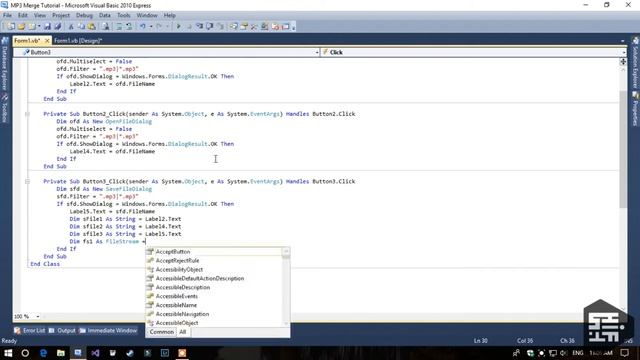640x360 pixels.
Task: Collapse the Button2_Click sub outline
Action: click(x=27, y=114)
